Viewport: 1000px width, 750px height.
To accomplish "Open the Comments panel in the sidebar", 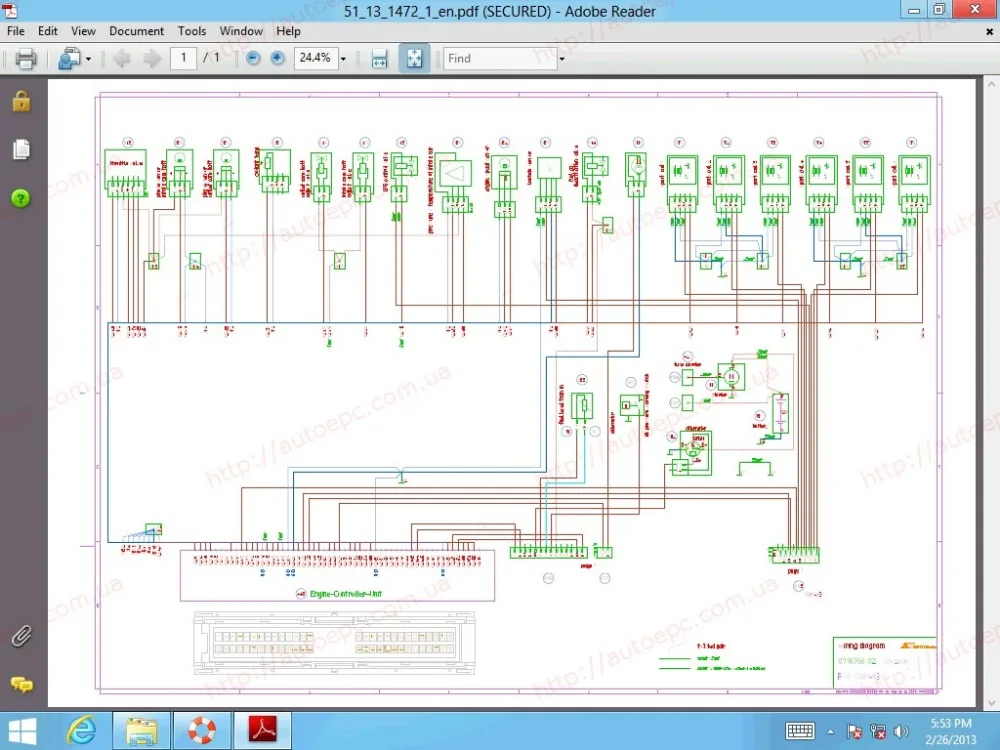I will 21,685.
